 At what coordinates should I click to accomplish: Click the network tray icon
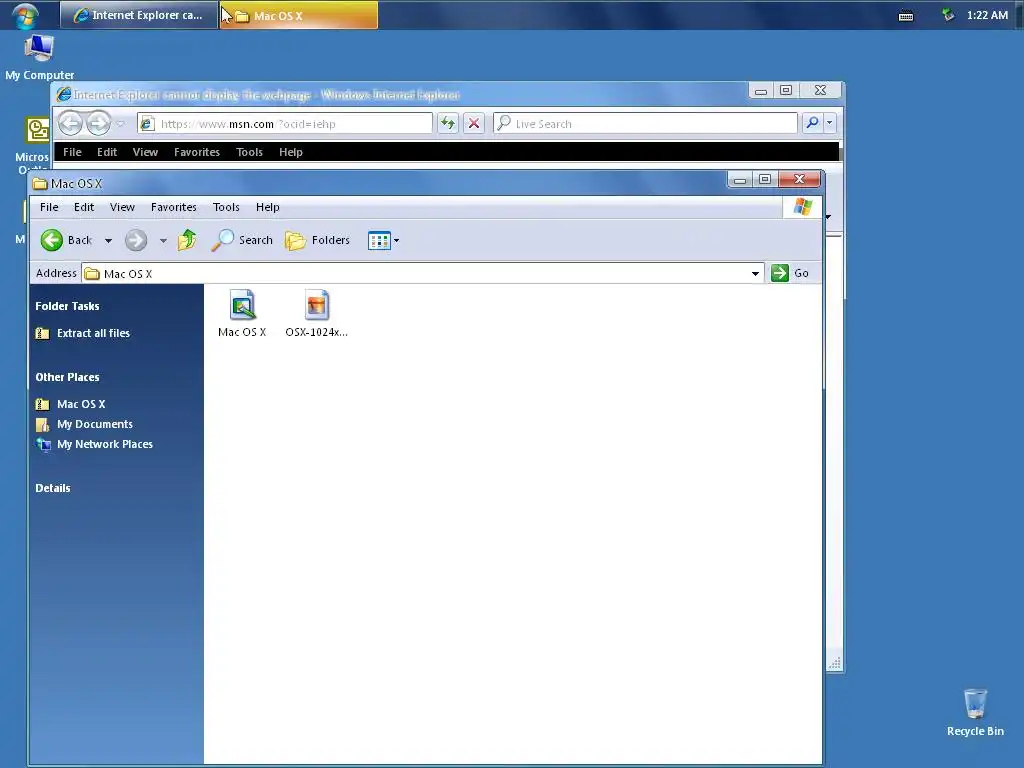(948, 15)
